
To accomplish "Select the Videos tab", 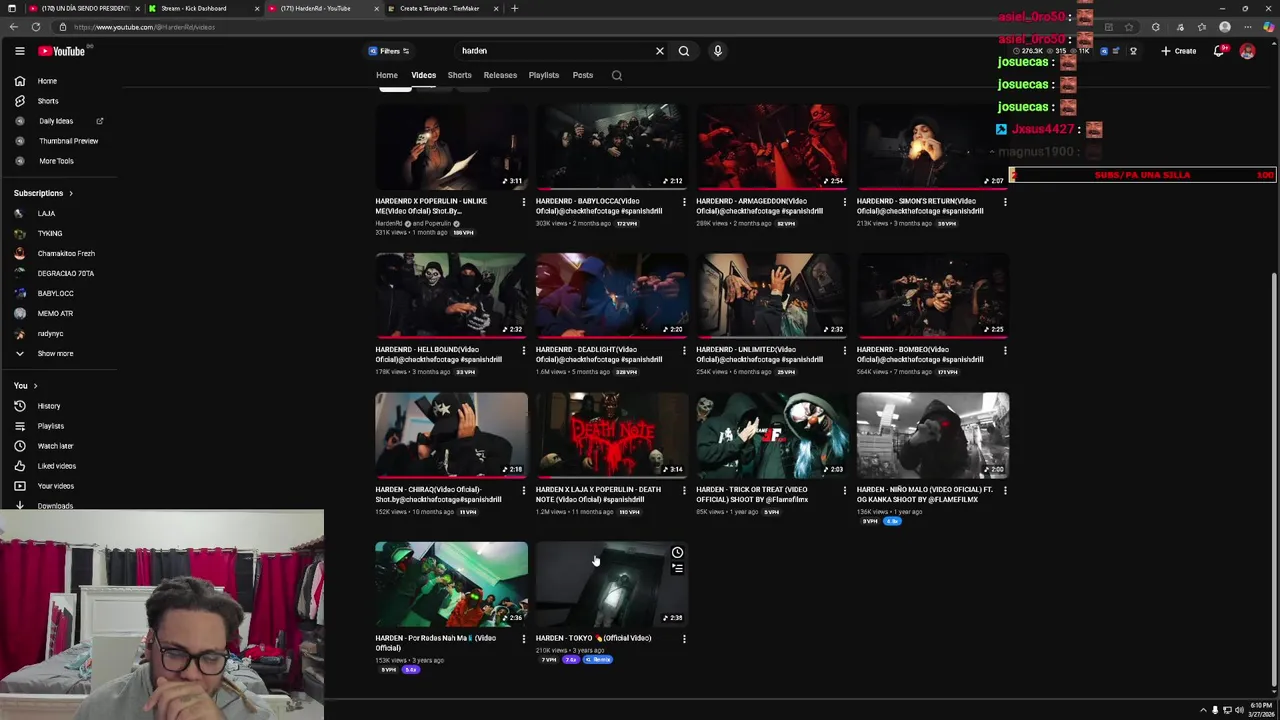I will [x=423, y=75].
